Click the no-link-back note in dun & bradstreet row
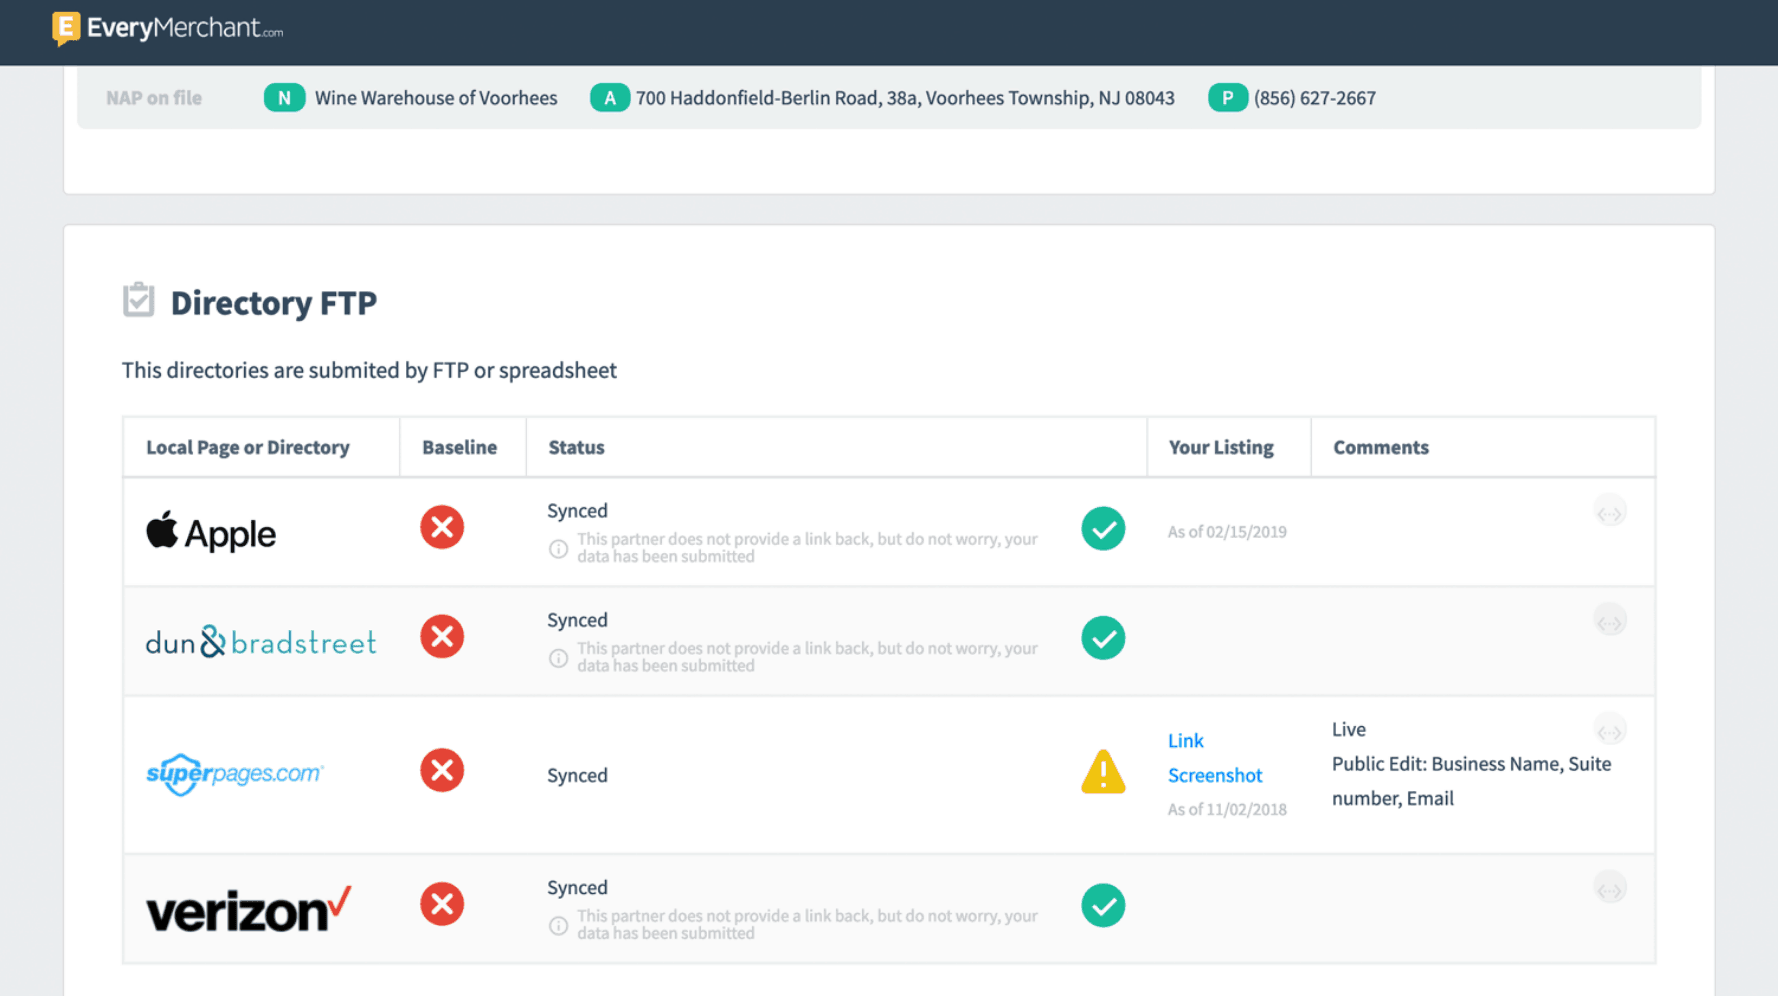This screenshot has width=1778, height=996. [x=807, y=657]
